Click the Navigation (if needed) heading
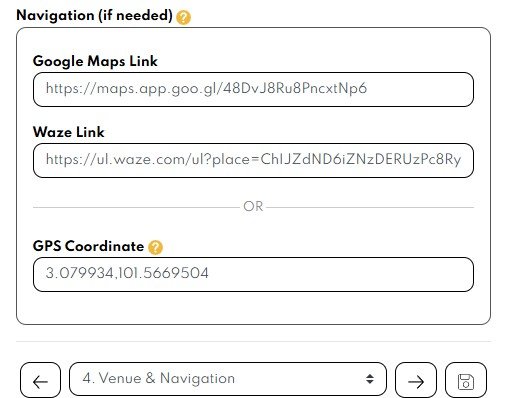506x398 pixels. pyautogui.click(x=94, y=16)
